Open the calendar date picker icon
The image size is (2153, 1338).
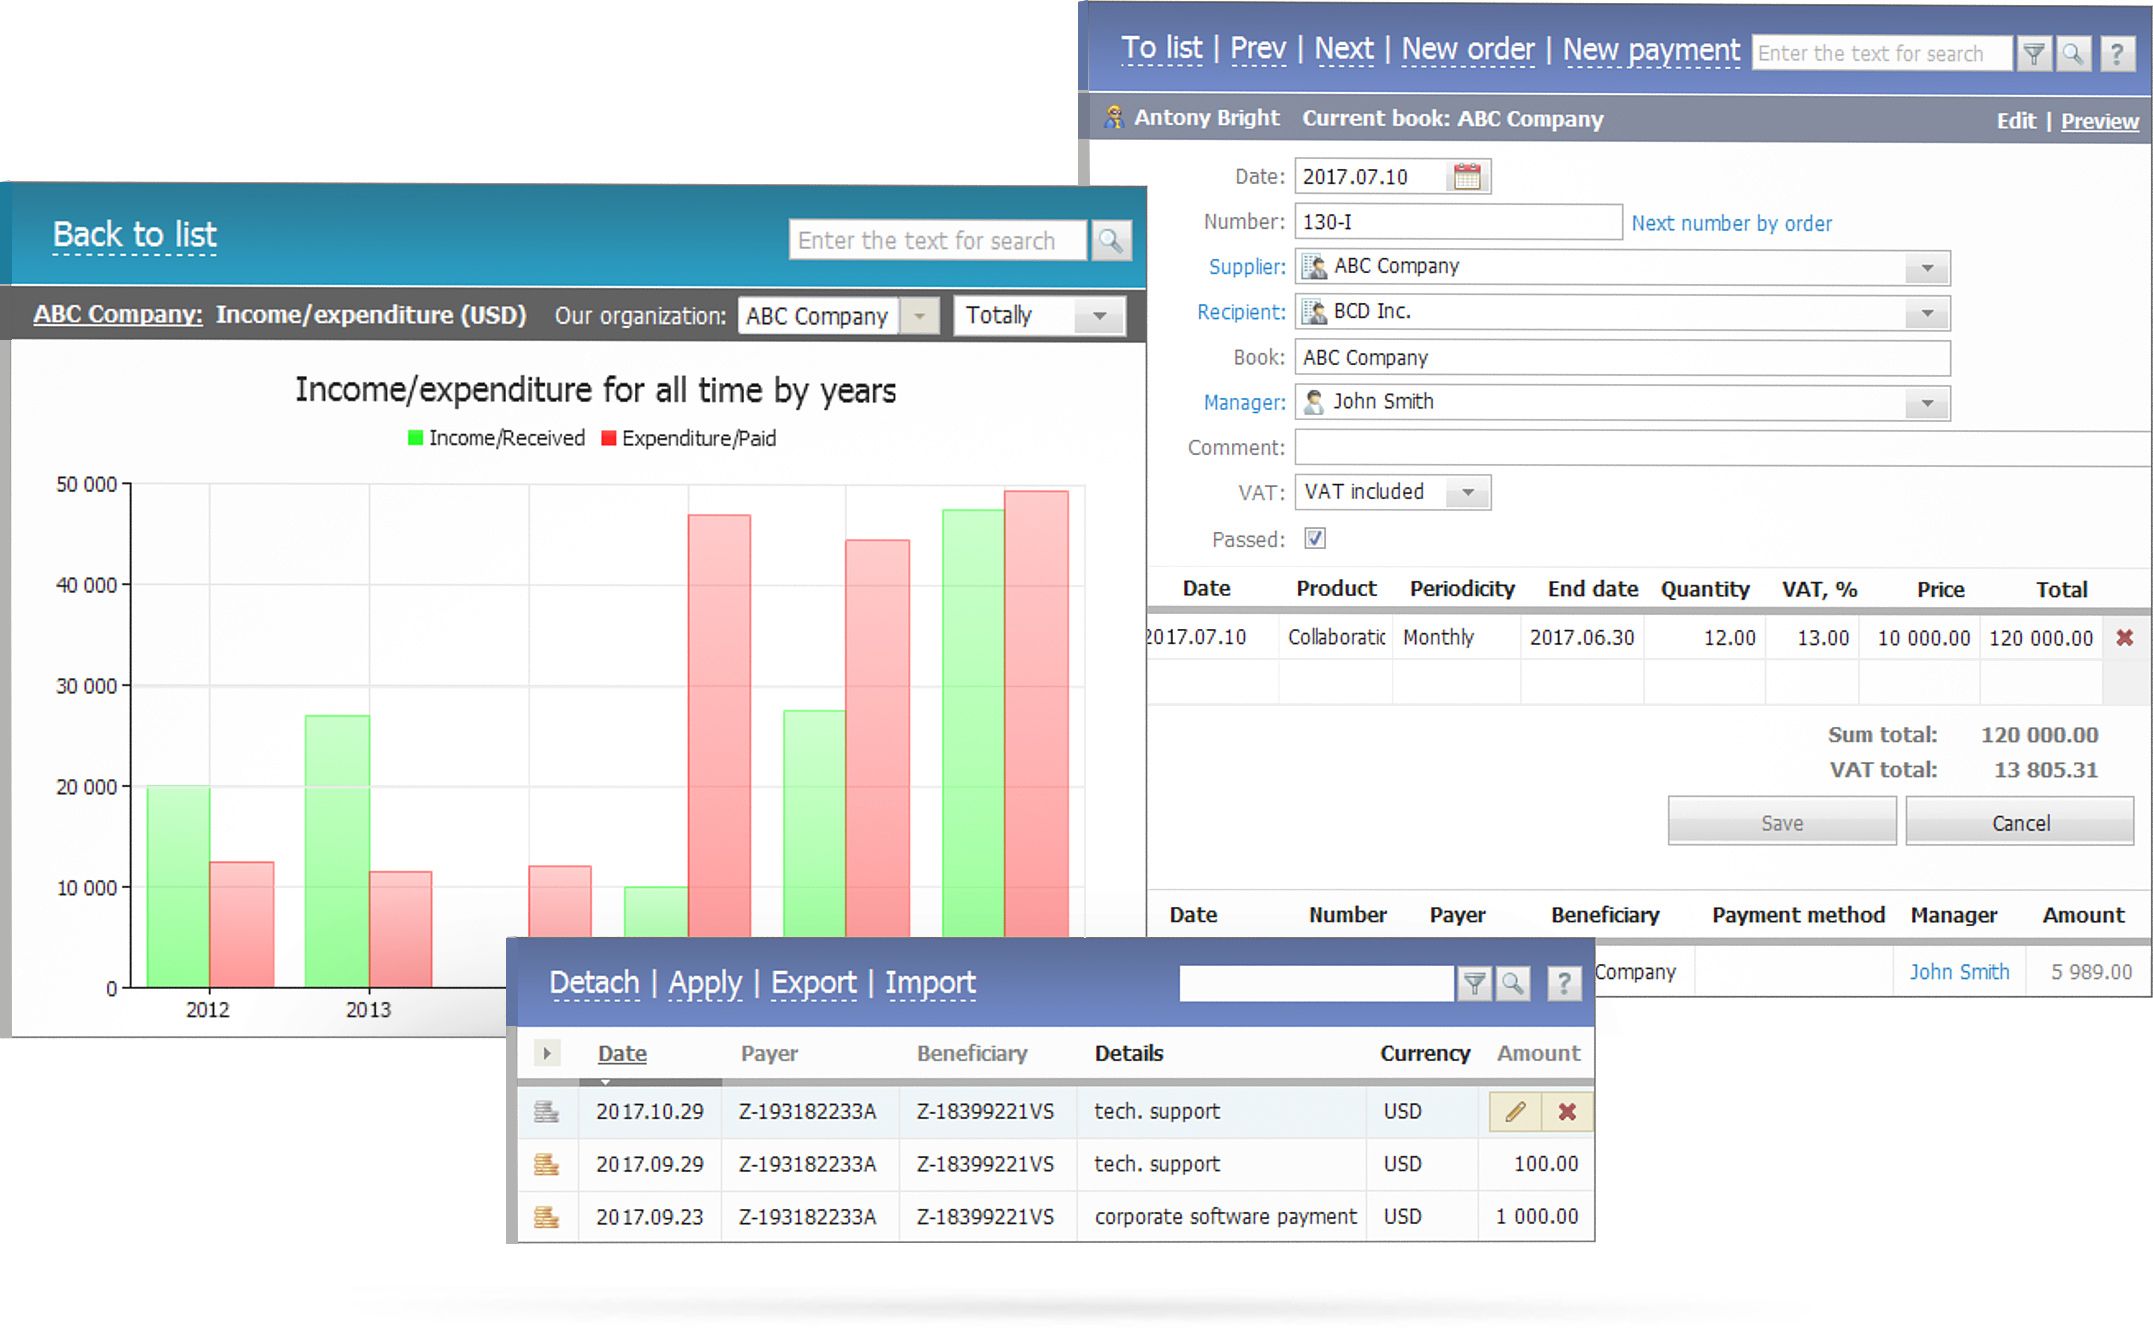1467,177
